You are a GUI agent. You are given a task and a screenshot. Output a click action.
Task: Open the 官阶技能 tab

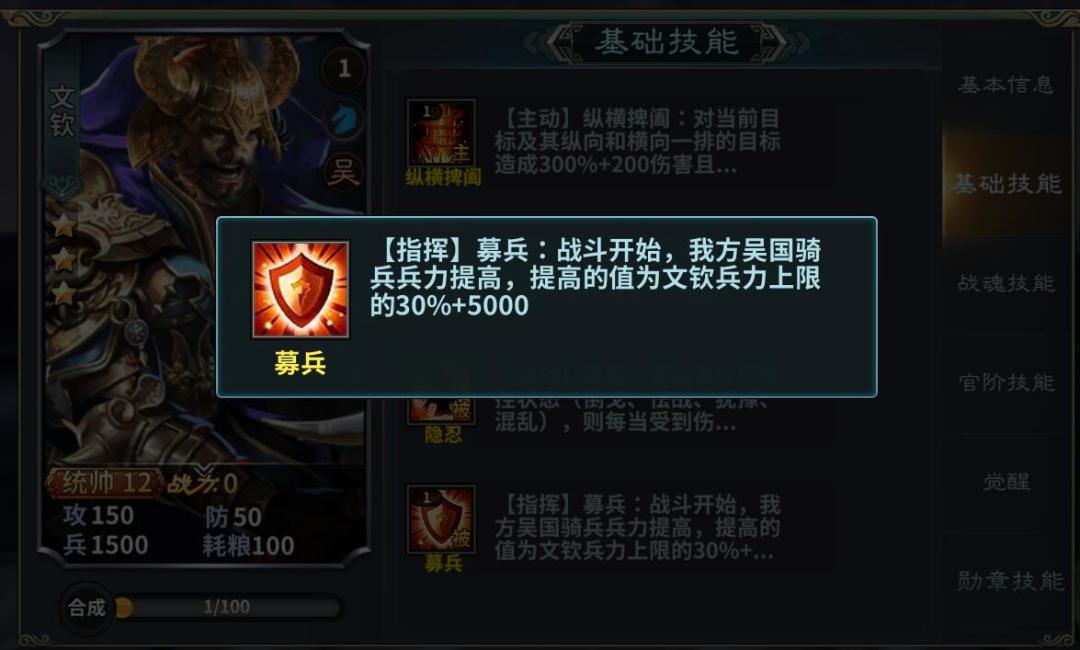[1006, 382]
